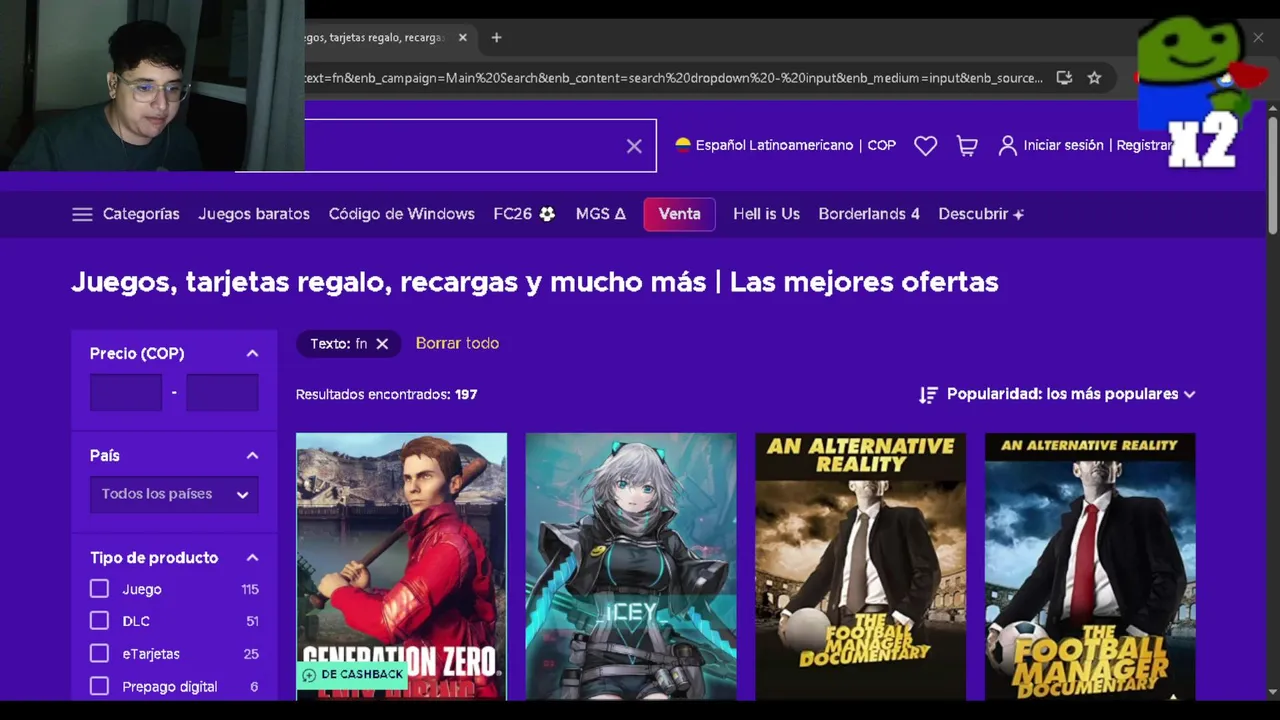Click the Prepago digital count '6'
The width and height of the screenshot is (1280, 720).
coord(254,686)
